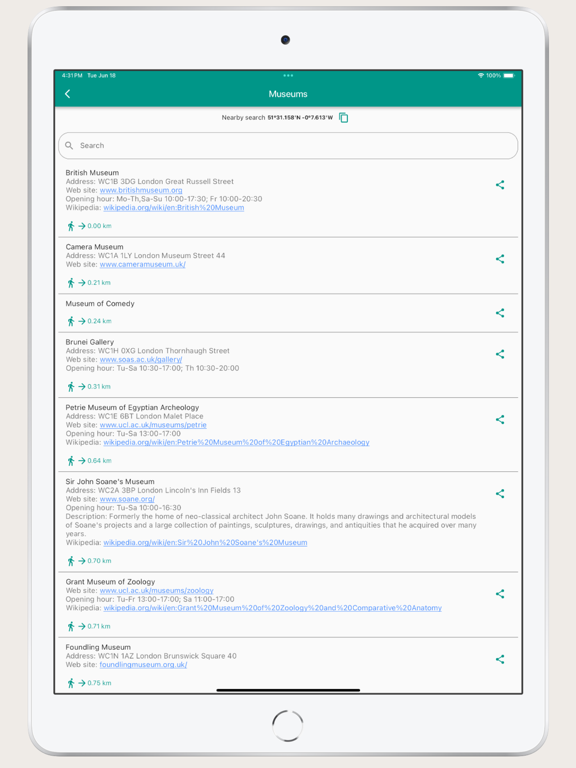Image resolution: width=576 pixels, height=768 pixels.
Task: Select the Camera Museum title
Action: (x=95, y=247)
